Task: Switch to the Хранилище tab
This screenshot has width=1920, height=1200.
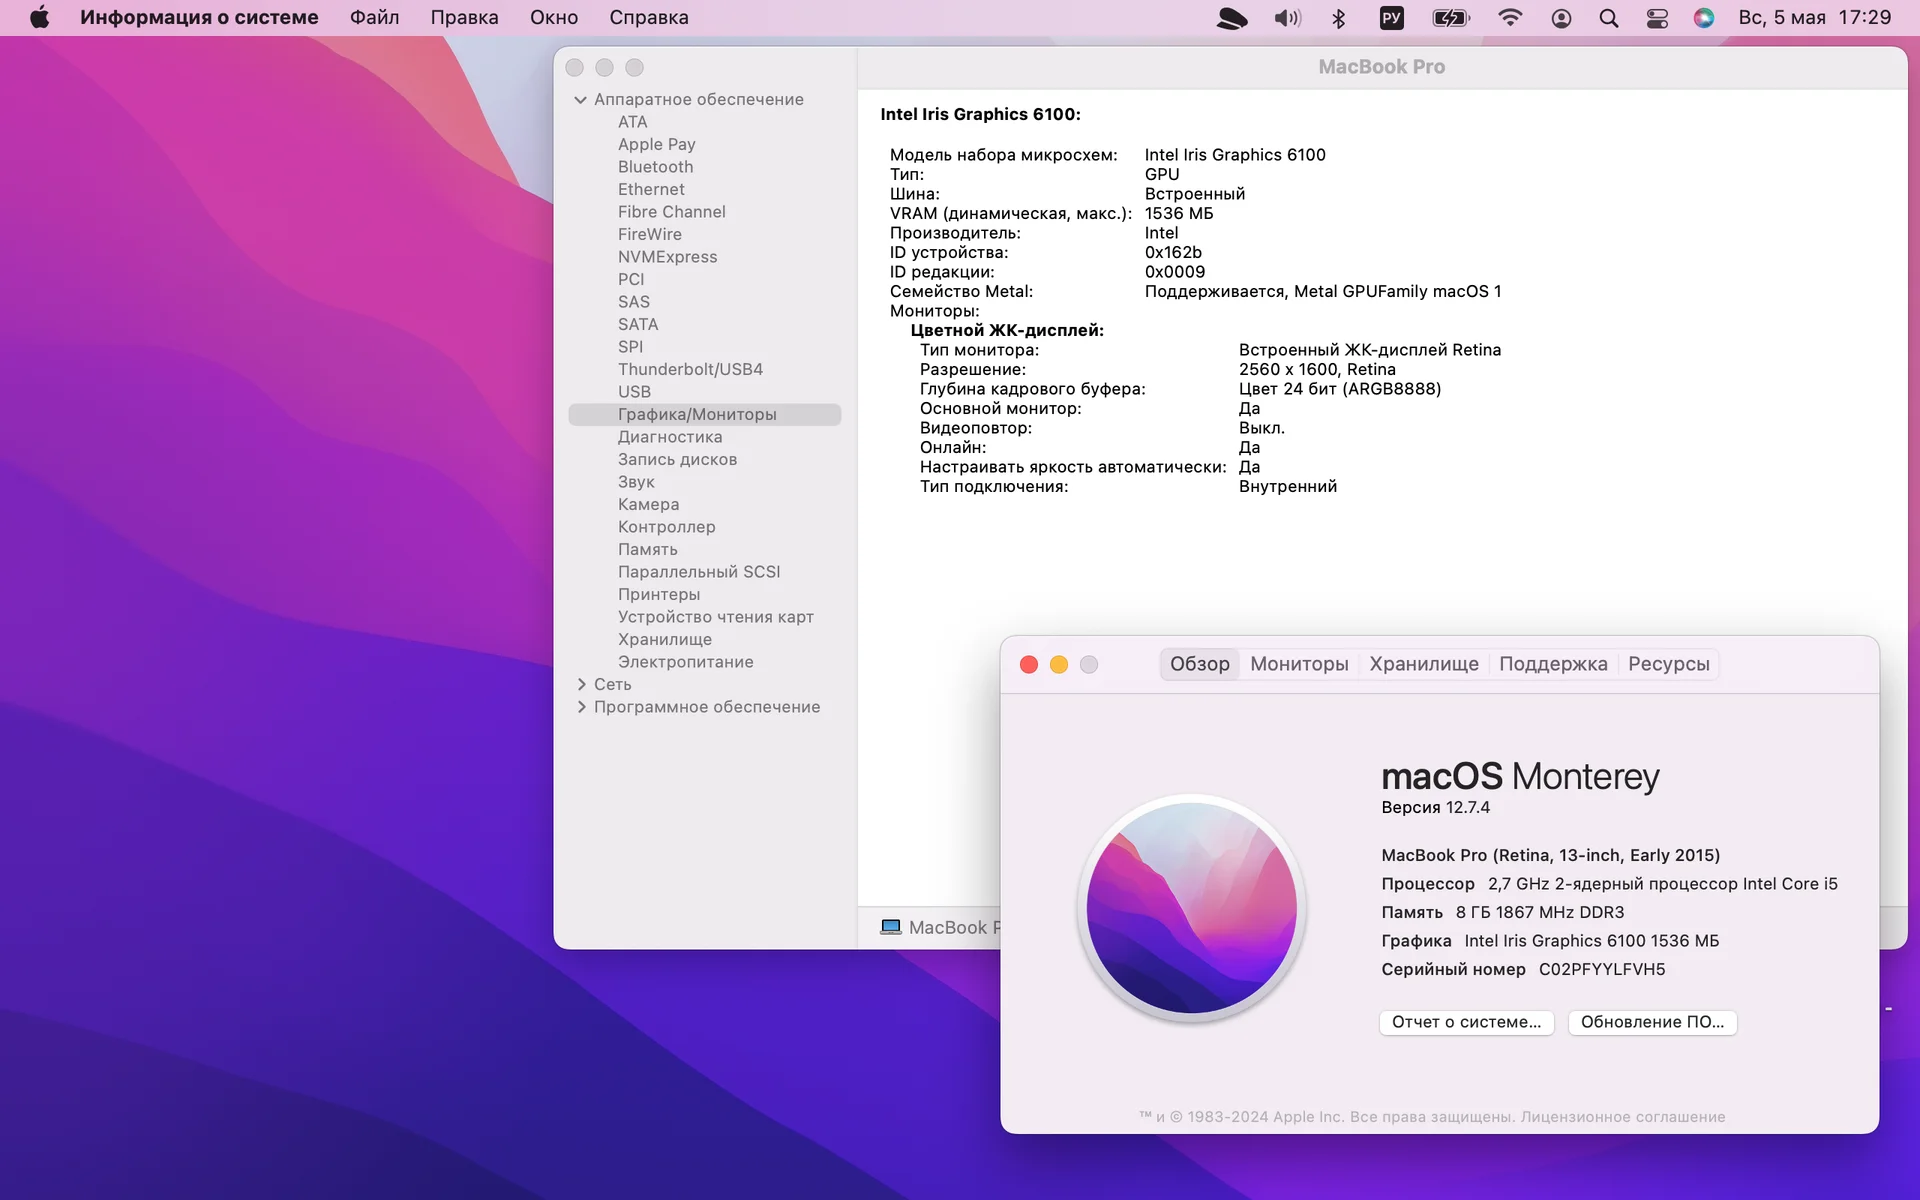Action: coord(1423,664)
